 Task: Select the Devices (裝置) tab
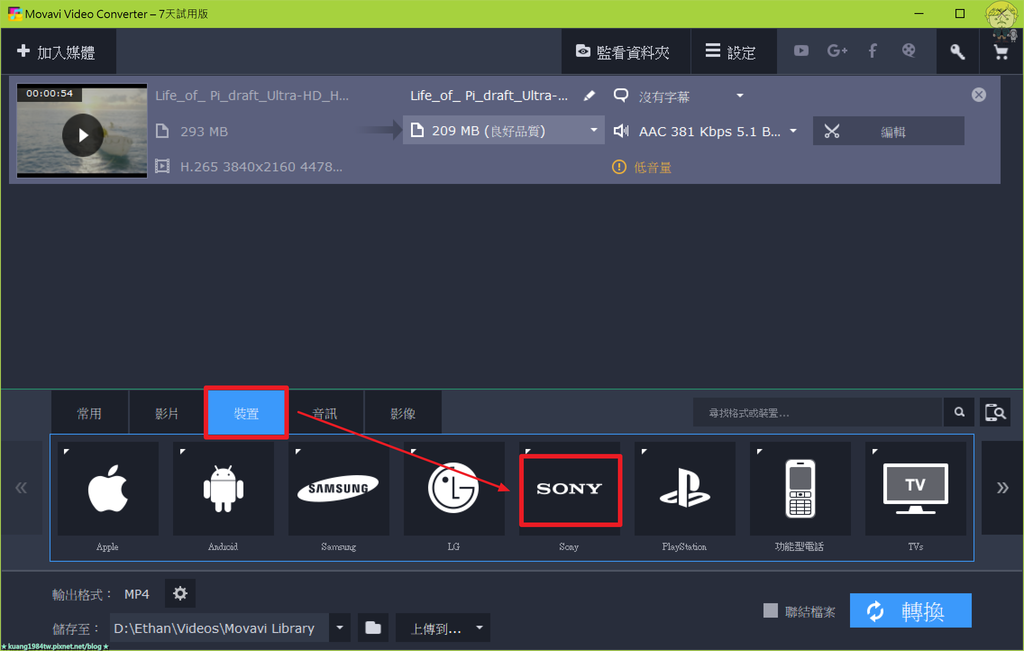(x=246, y=413)
